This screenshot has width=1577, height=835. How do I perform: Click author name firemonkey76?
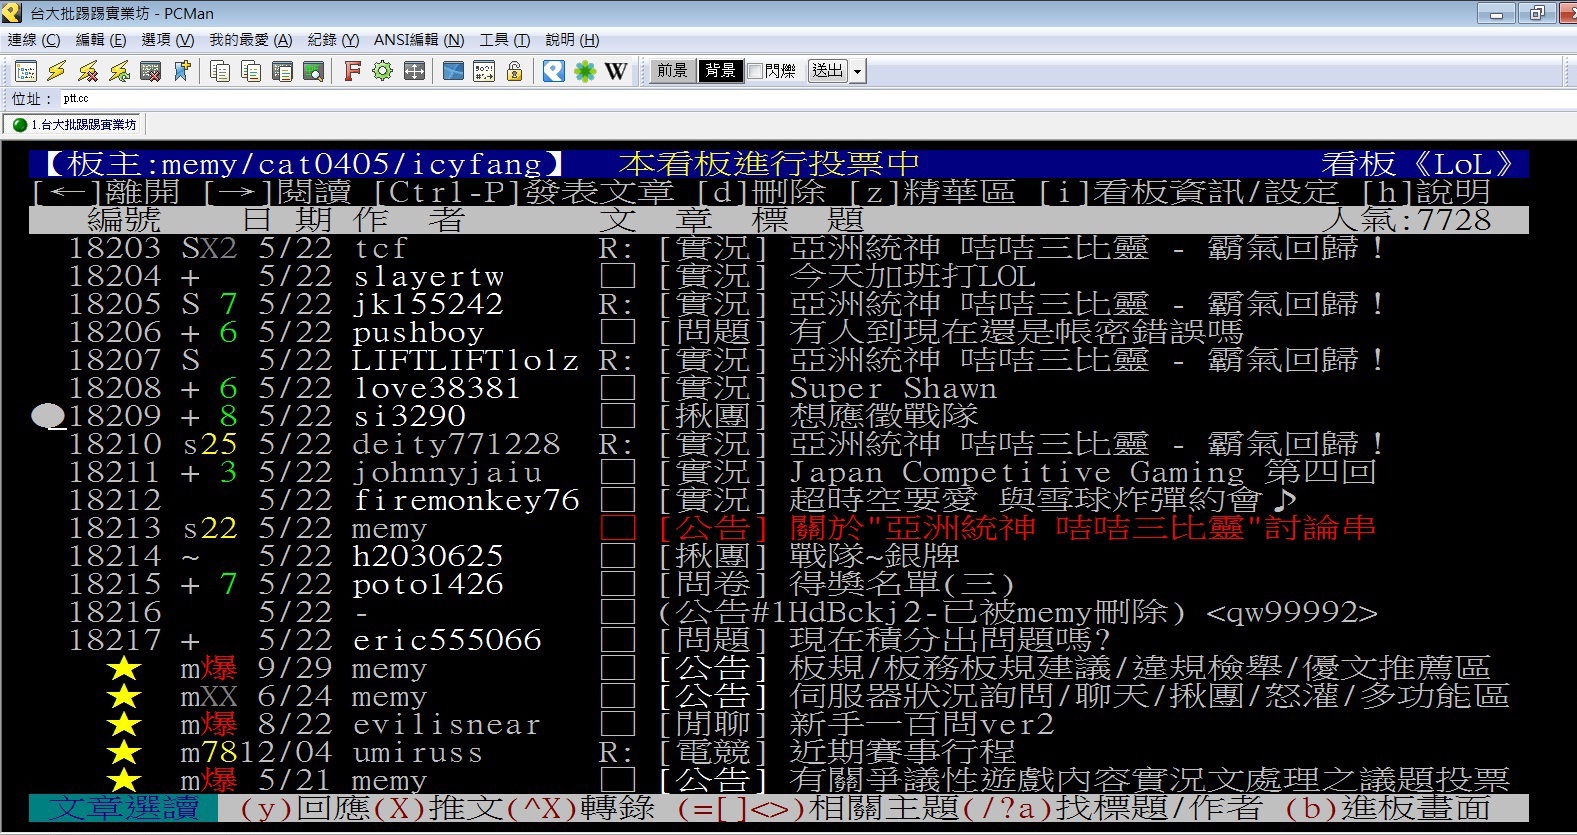click(x=466, y=500)
